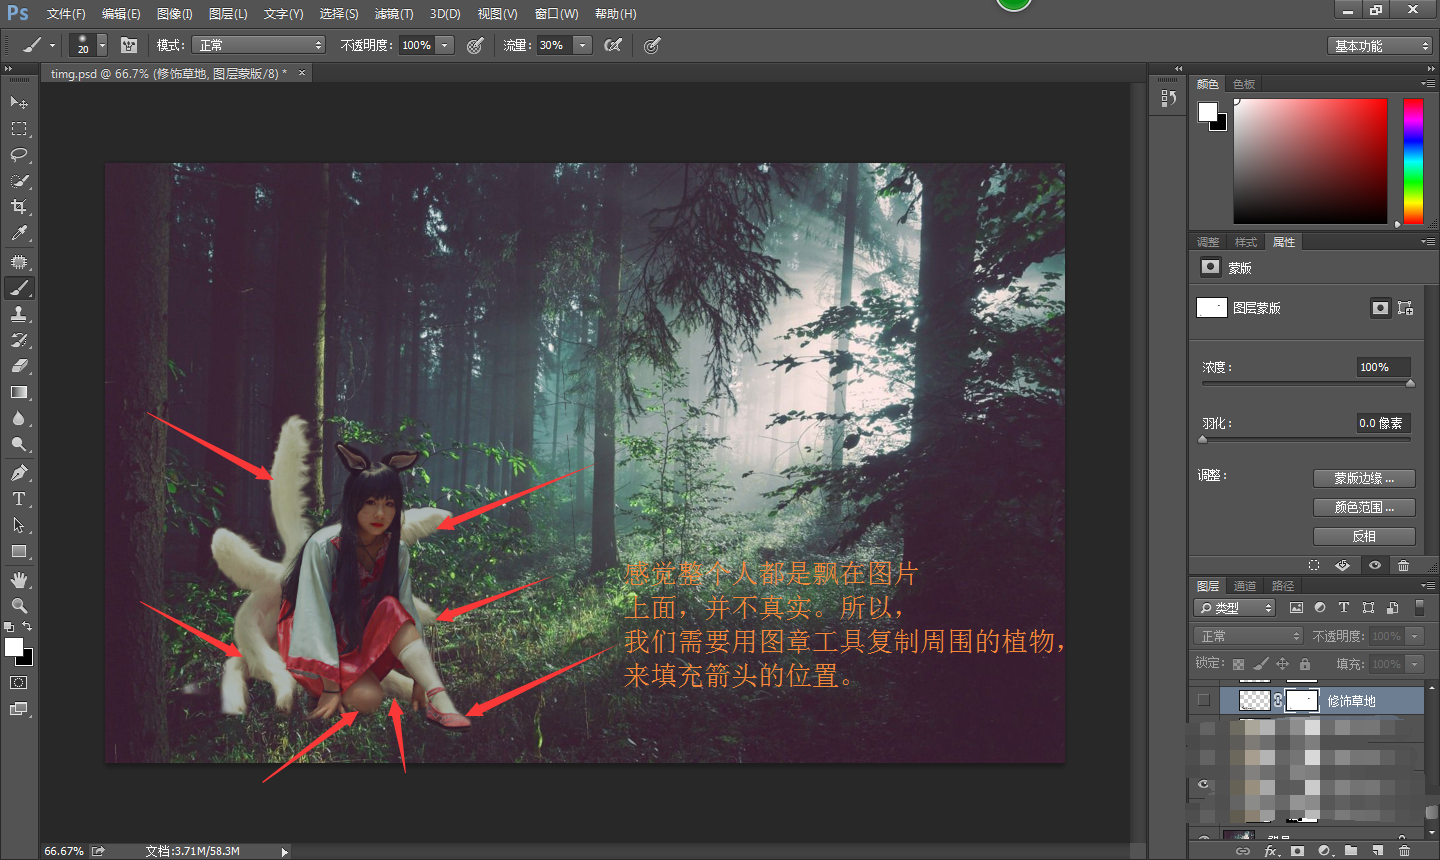
Task: Select the Dodge tool
Action: coord(19,444)
